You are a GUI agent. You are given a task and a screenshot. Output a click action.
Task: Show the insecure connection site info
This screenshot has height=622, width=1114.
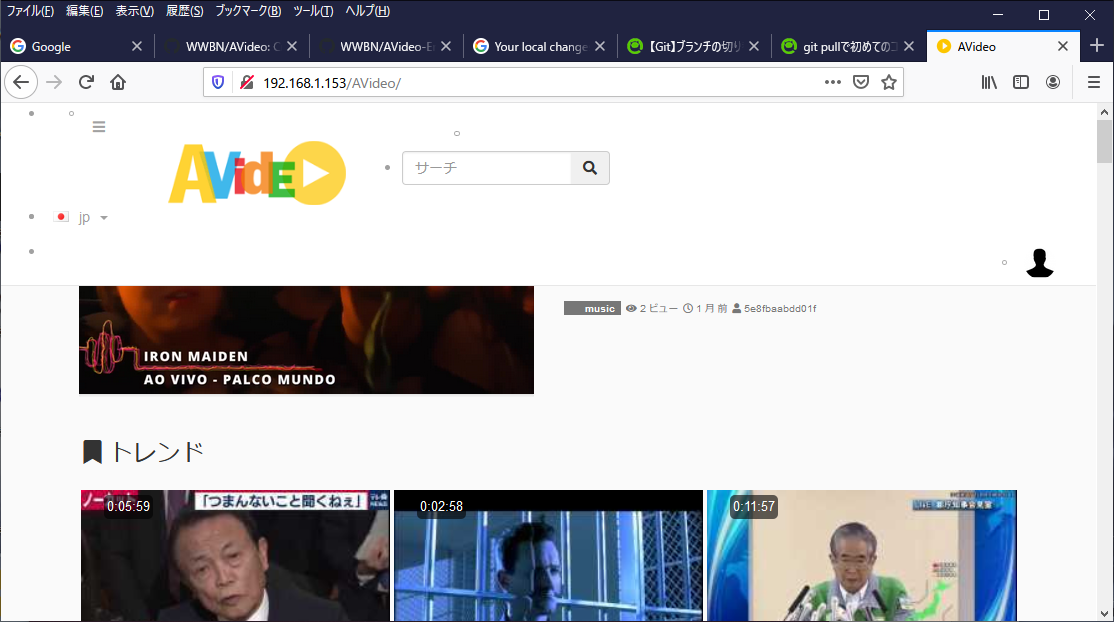(247, 82)
